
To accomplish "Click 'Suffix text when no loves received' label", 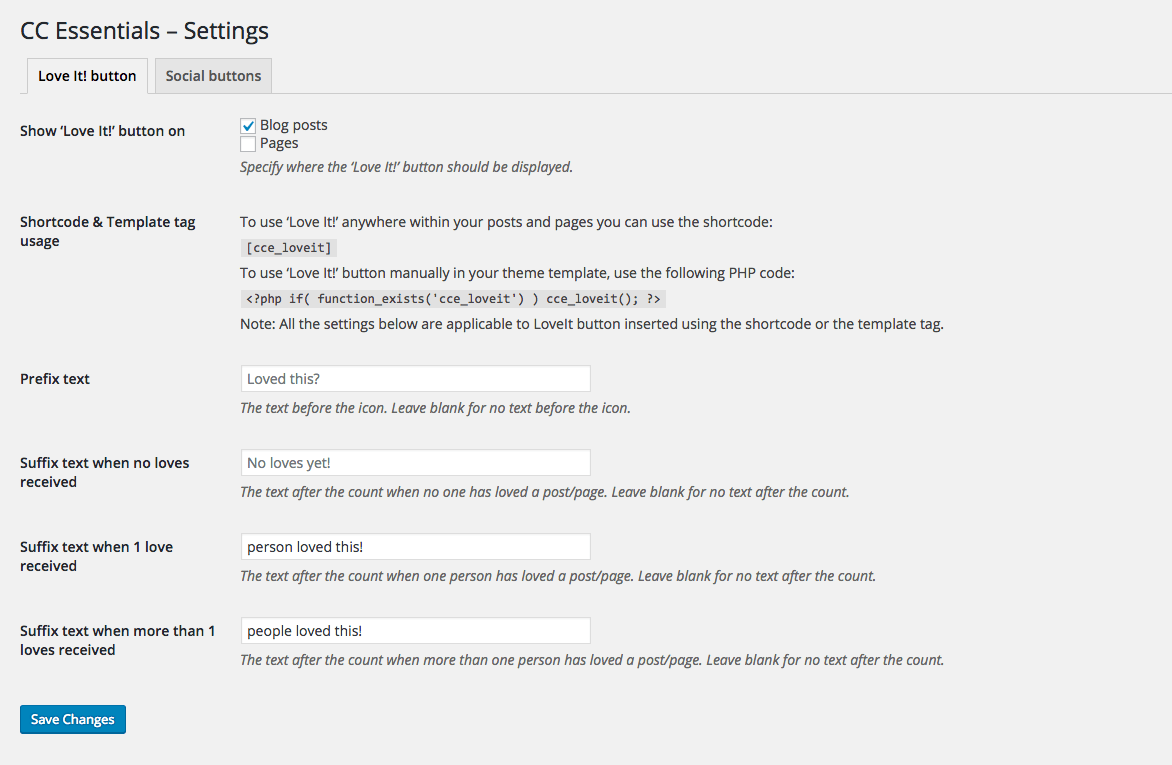I will tap(105, 472).
